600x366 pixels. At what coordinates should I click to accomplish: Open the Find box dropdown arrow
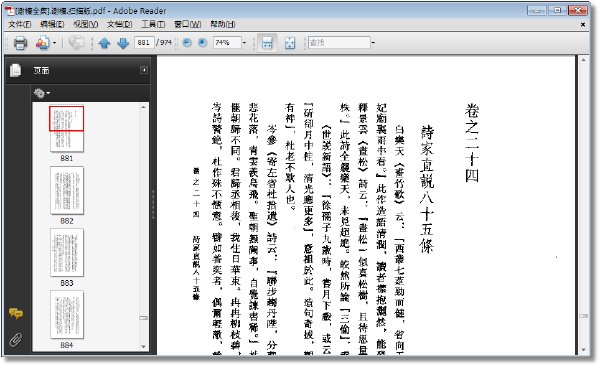tap(373, 42)
